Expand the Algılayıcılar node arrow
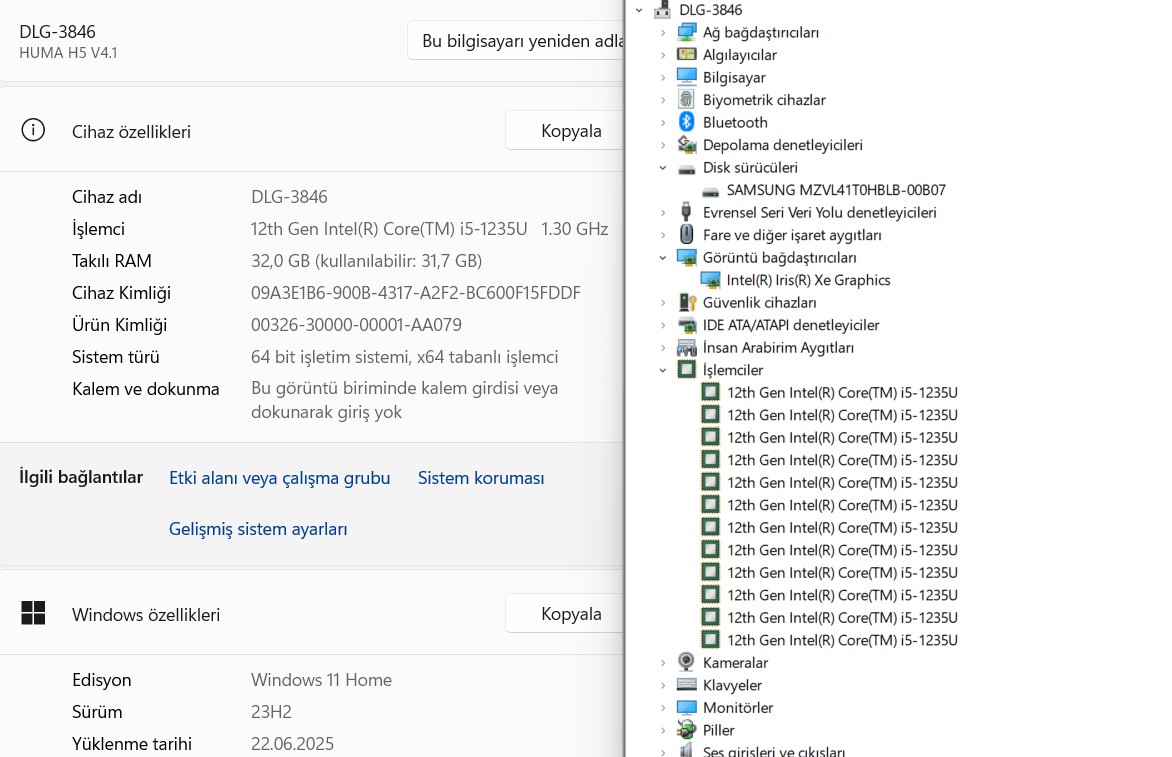Viewport: 1172px width, 757px height. point(663,55)
